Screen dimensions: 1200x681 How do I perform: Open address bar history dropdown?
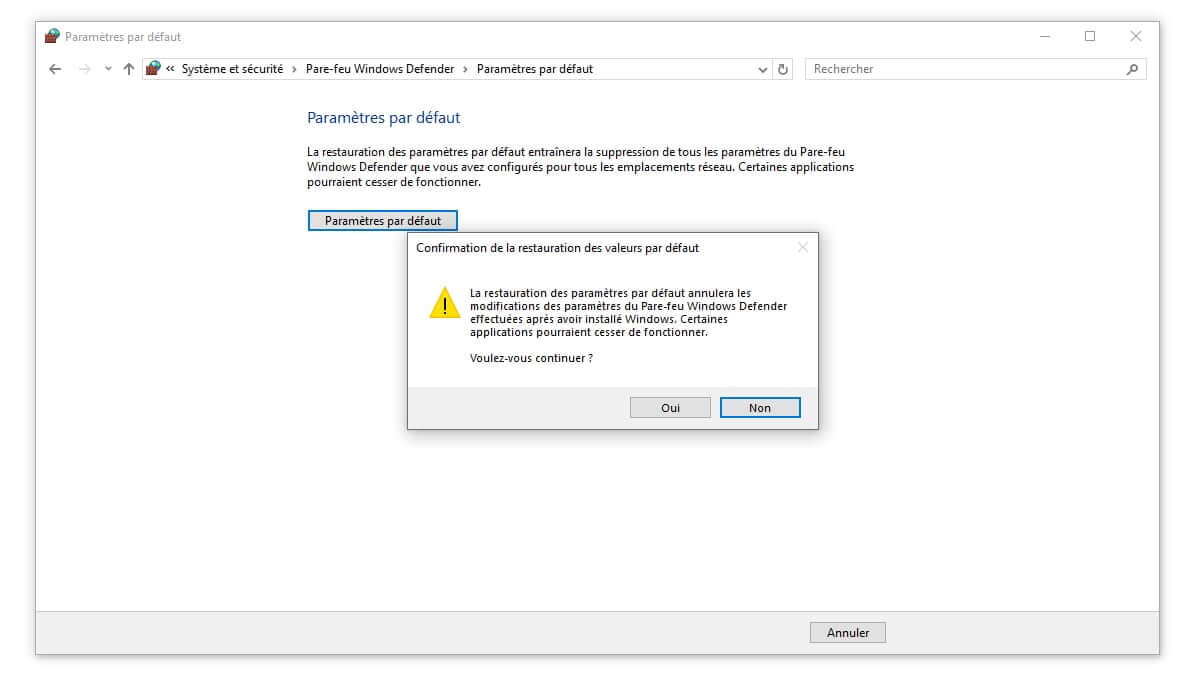coord(763,69)
